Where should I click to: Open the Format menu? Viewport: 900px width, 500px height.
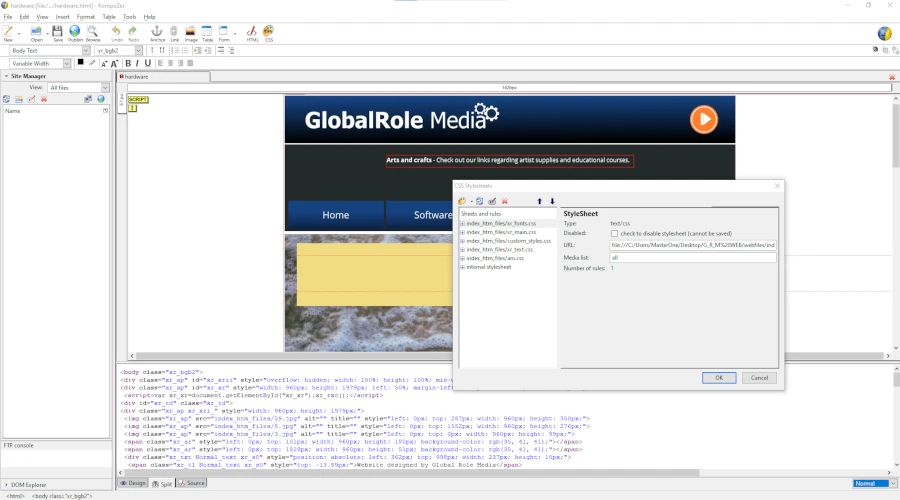(x=86, y=17)
